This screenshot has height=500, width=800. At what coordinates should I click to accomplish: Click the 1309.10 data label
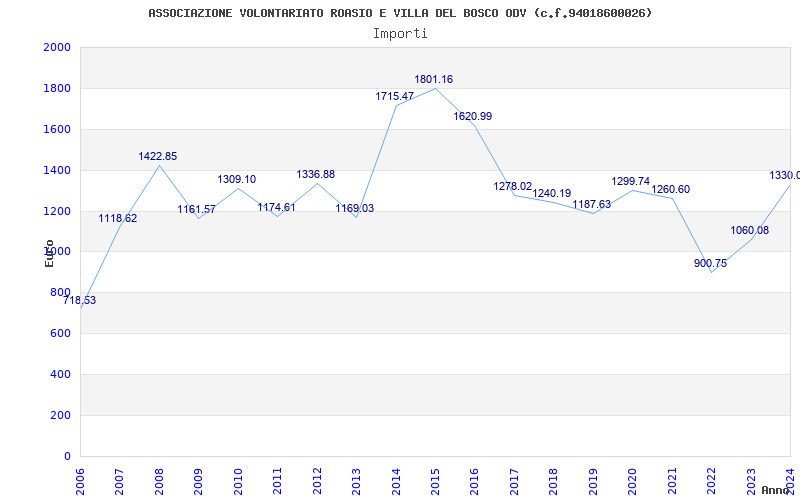[x=236, y=179]
